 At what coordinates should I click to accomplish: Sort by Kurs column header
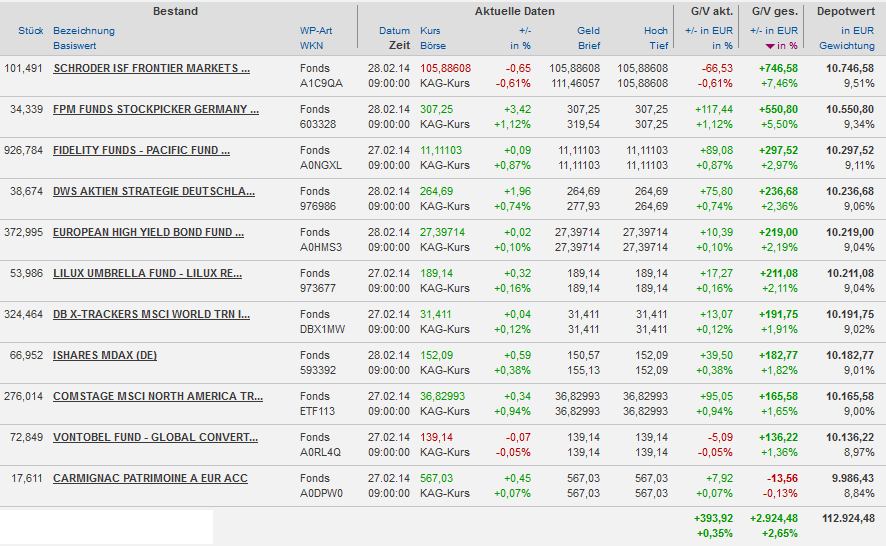pos(430,31)
